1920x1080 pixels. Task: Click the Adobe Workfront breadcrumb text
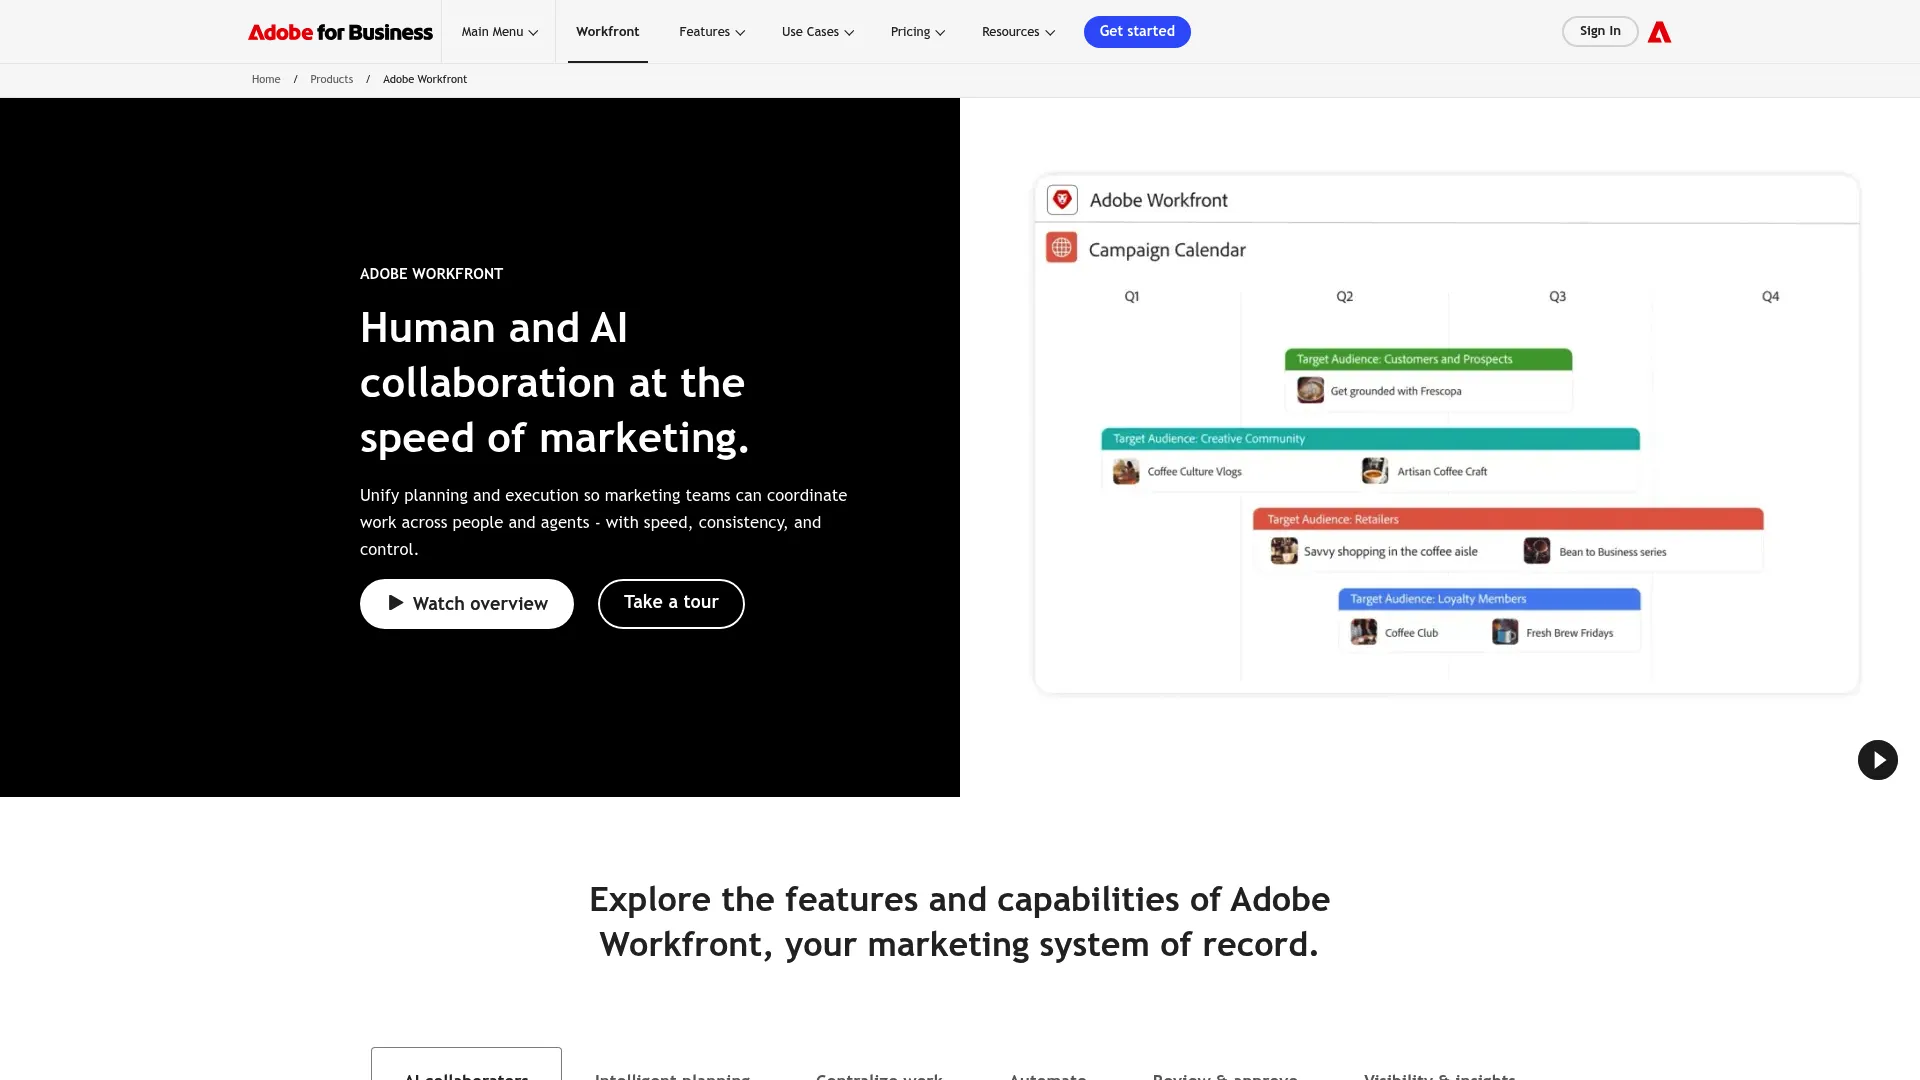point(425,79)
